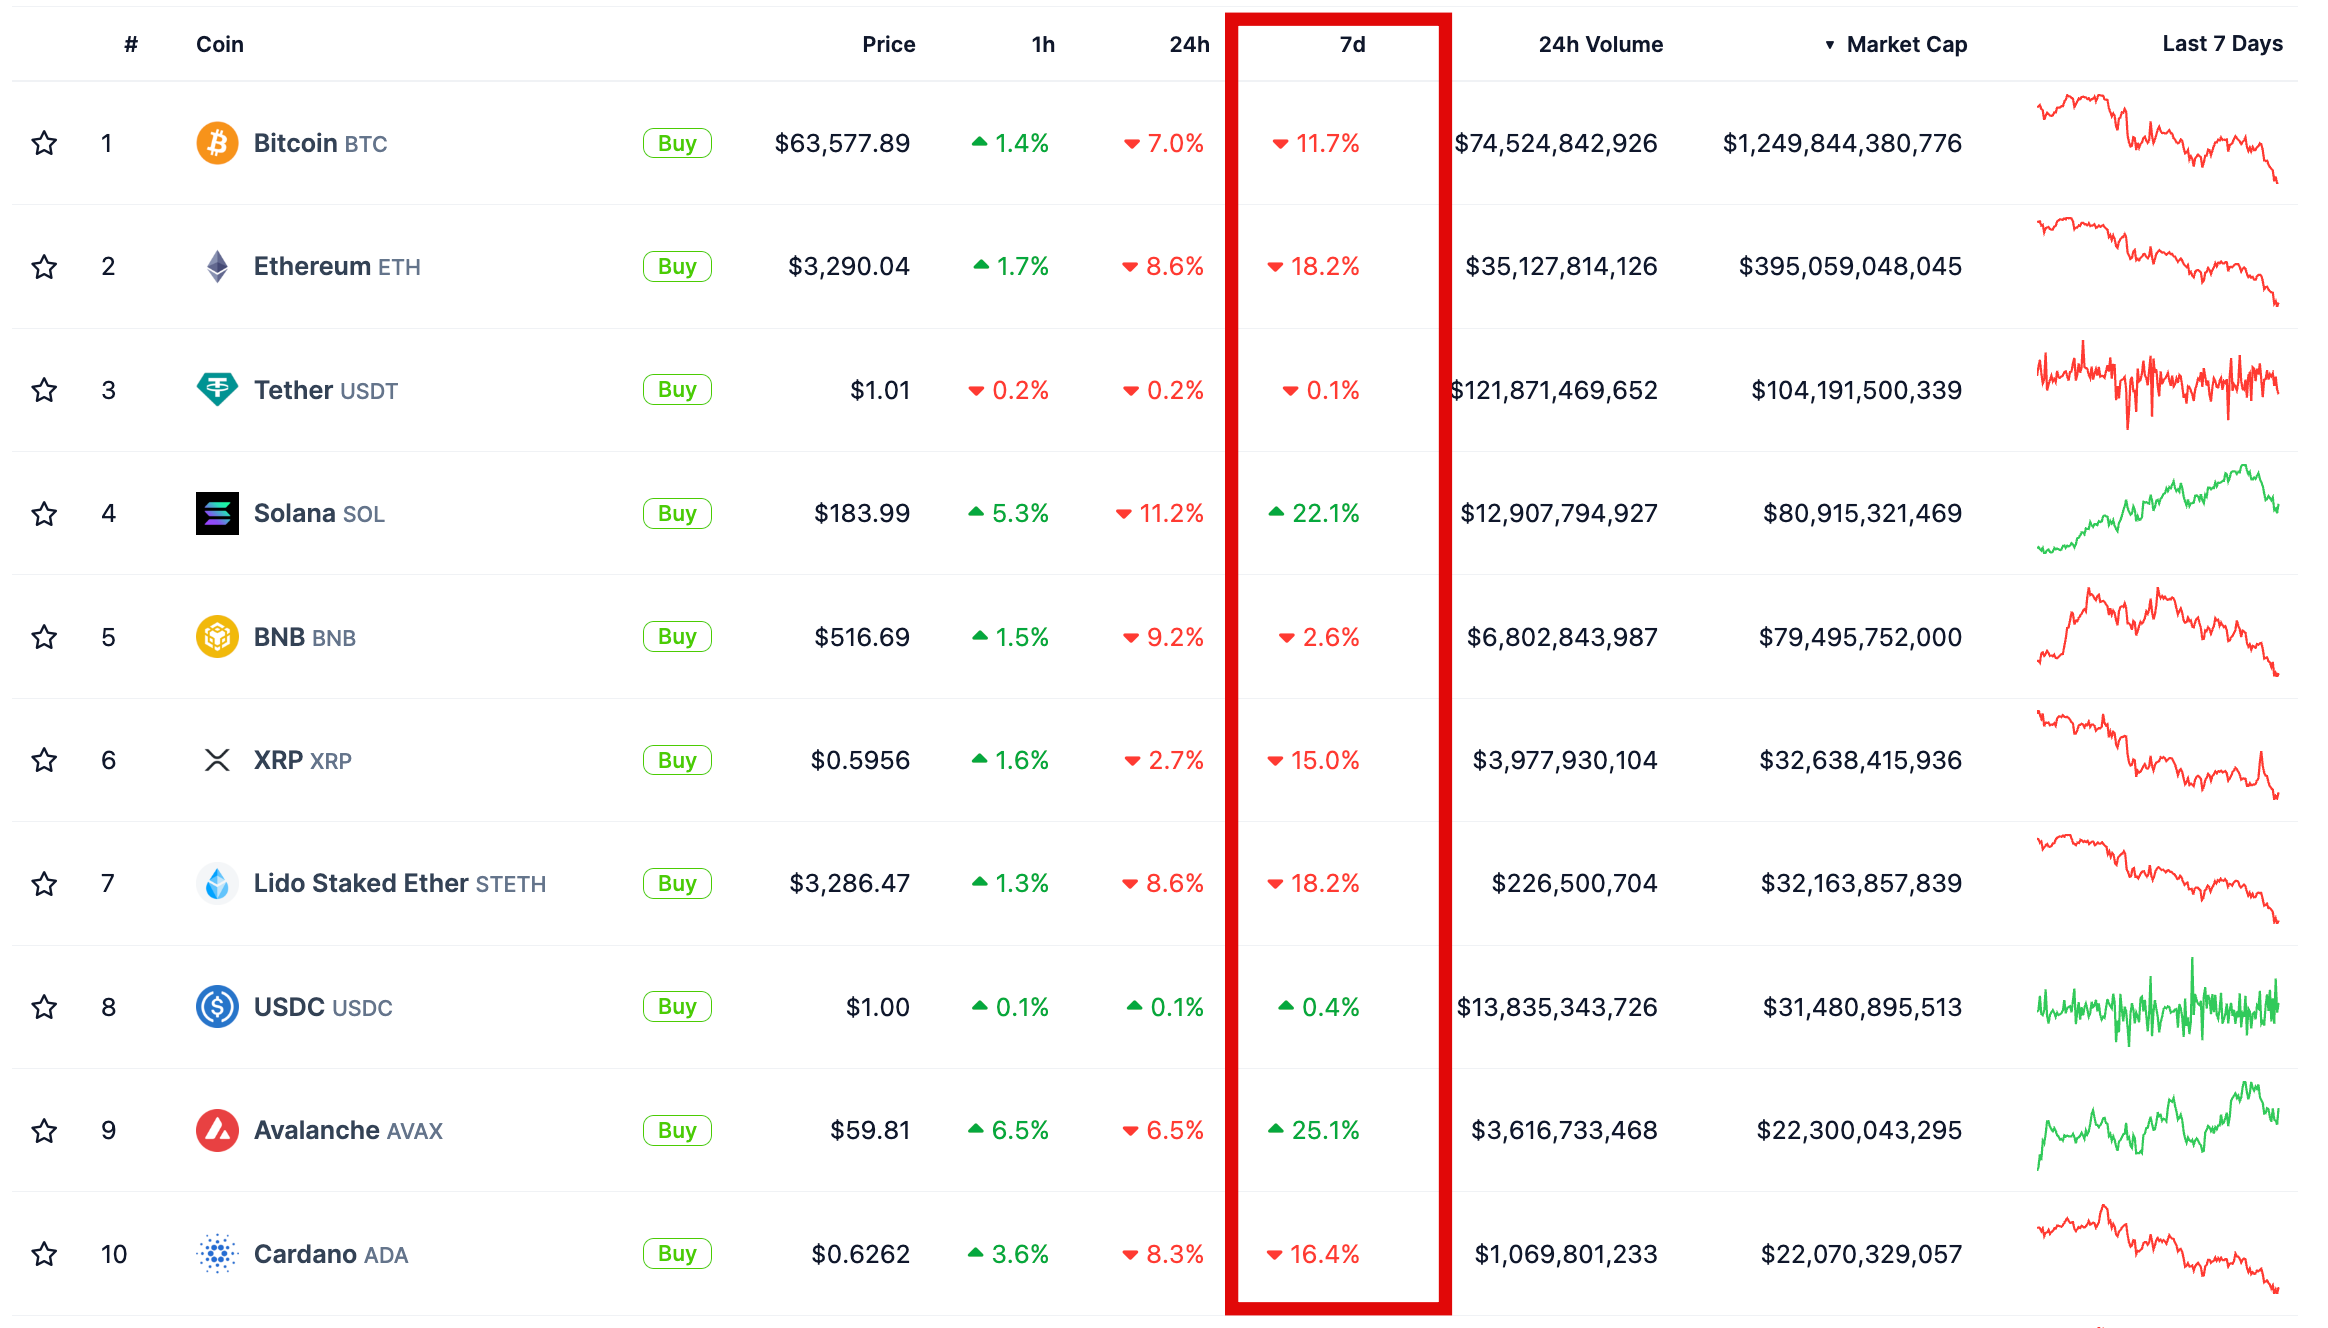Click the Solana logo icon
This screenshot has width=2328, height=1328.
217,513
